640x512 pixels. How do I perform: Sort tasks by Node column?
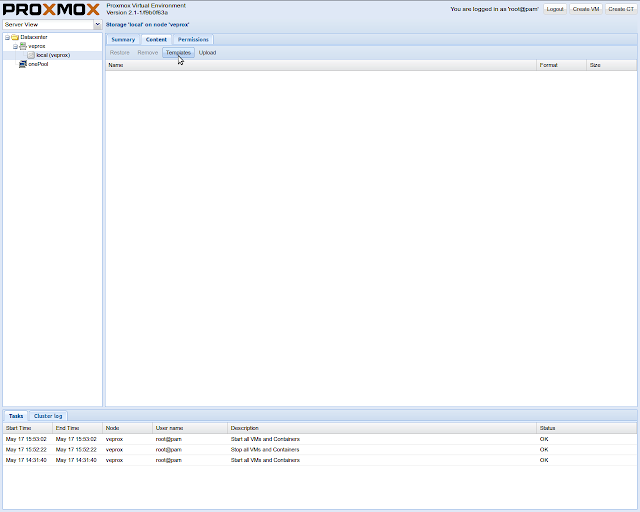pos(127,428)
